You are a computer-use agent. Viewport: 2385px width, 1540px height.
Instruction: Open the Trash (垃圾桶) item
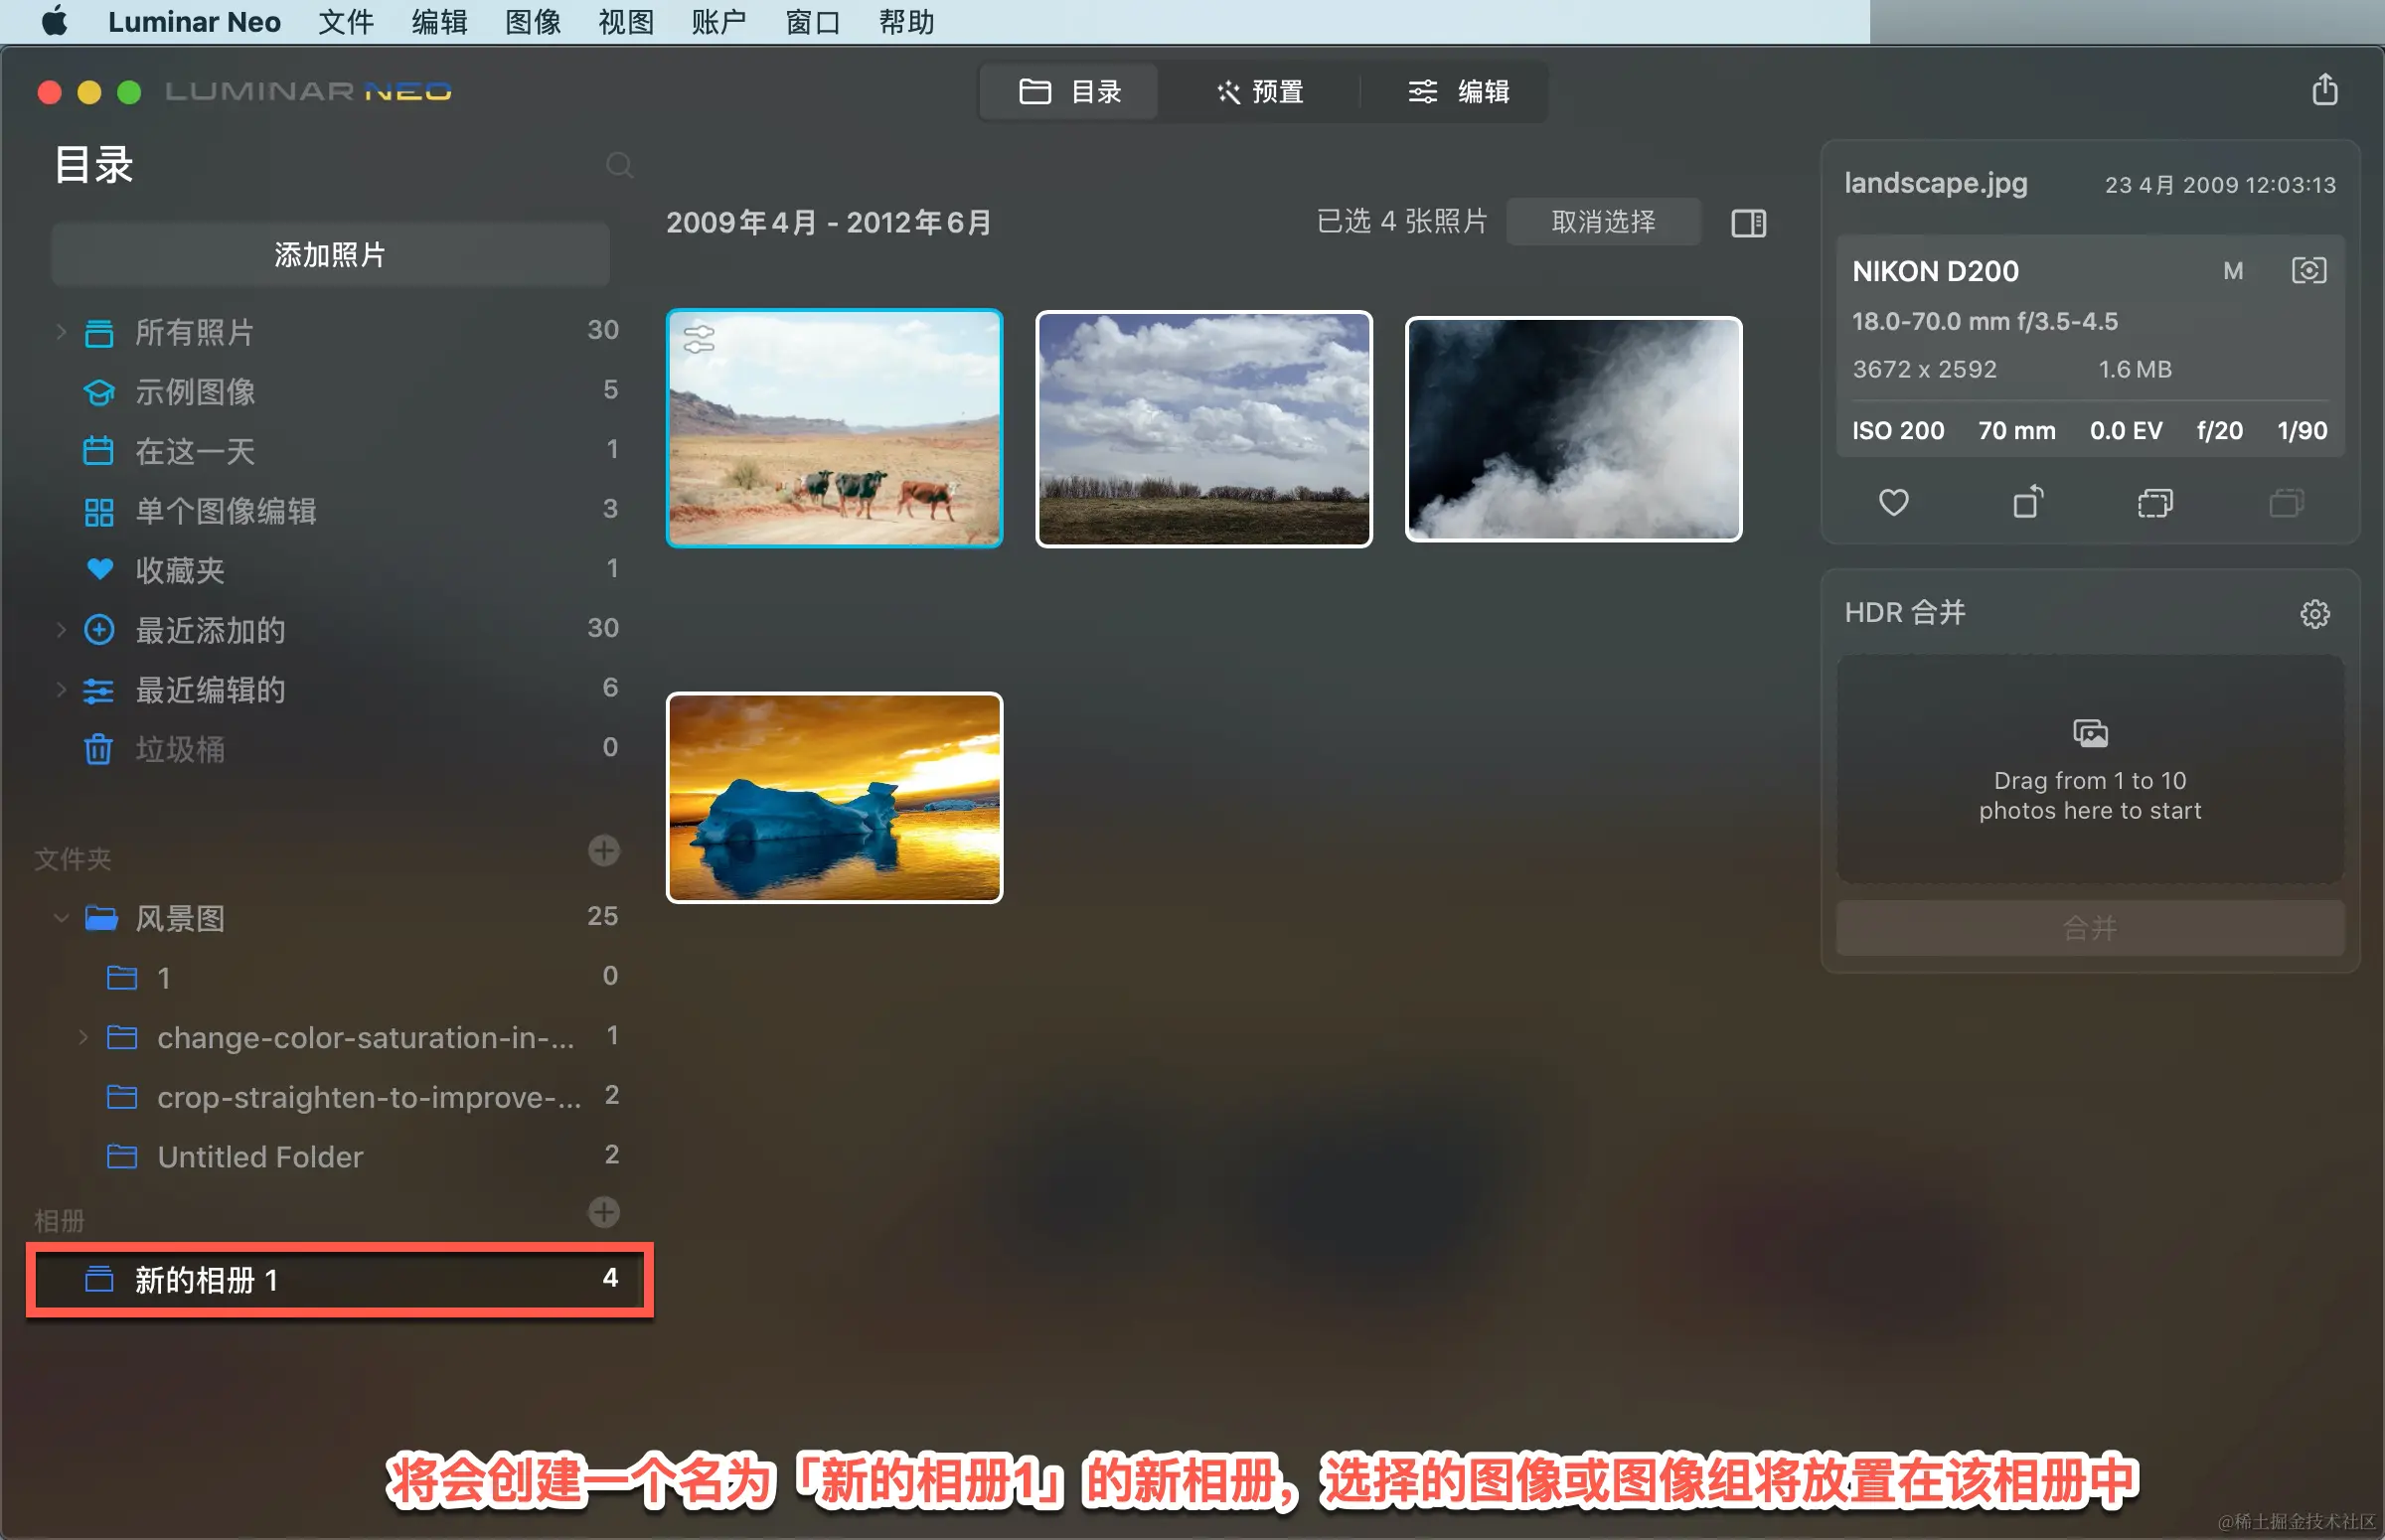click(x=180, y=749)
